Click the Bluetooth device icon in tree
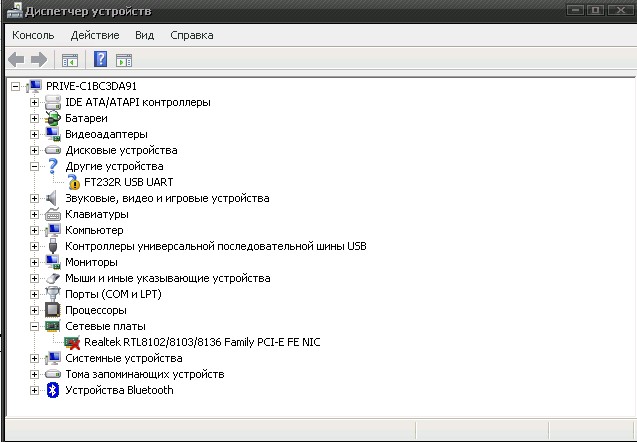This screenshot has height=442, width=637. (x=53, y=390)
